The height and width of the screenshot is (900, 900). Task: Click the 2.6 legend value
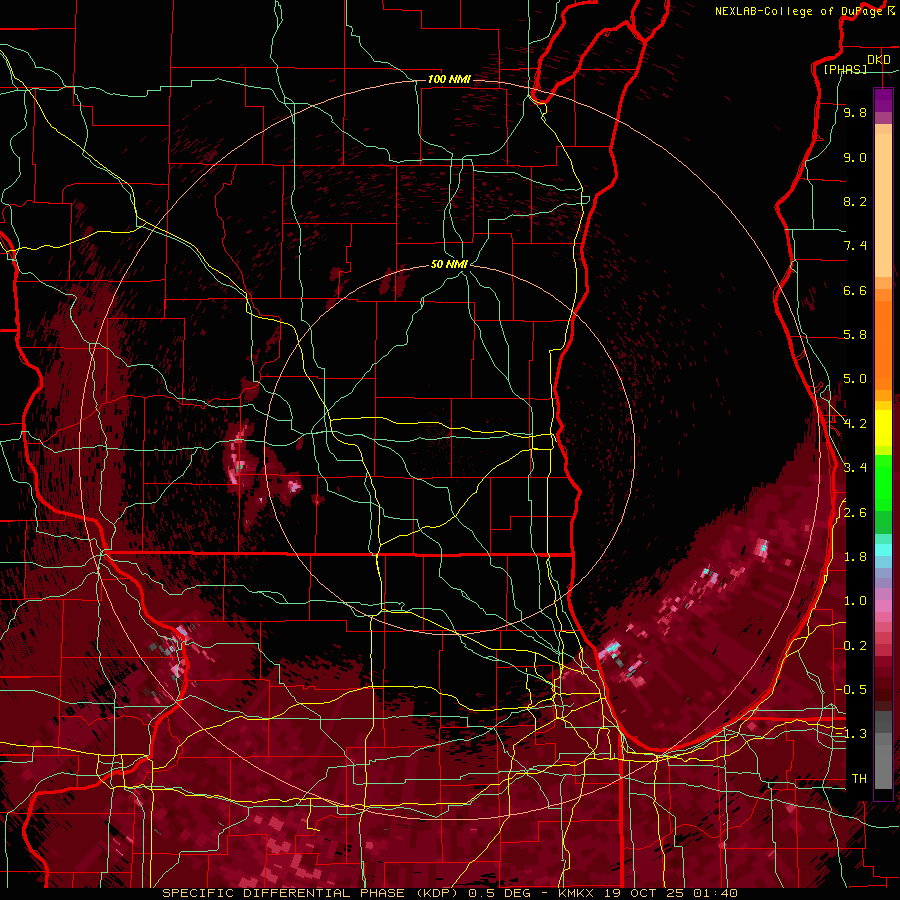[855, 513]
